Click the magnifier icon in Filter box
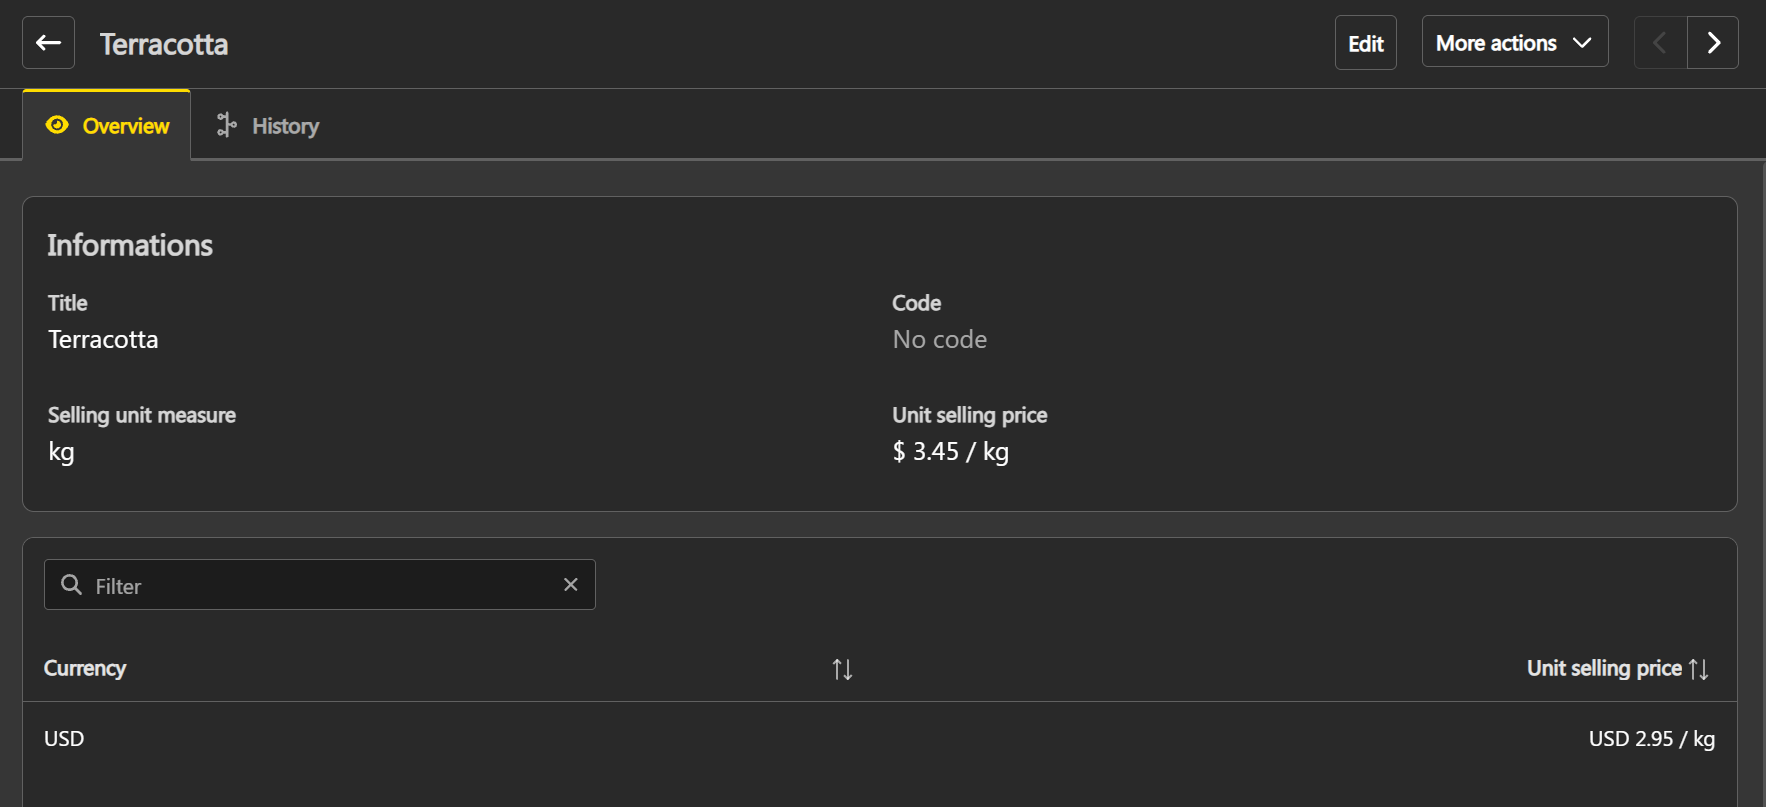 coord(71,585)
